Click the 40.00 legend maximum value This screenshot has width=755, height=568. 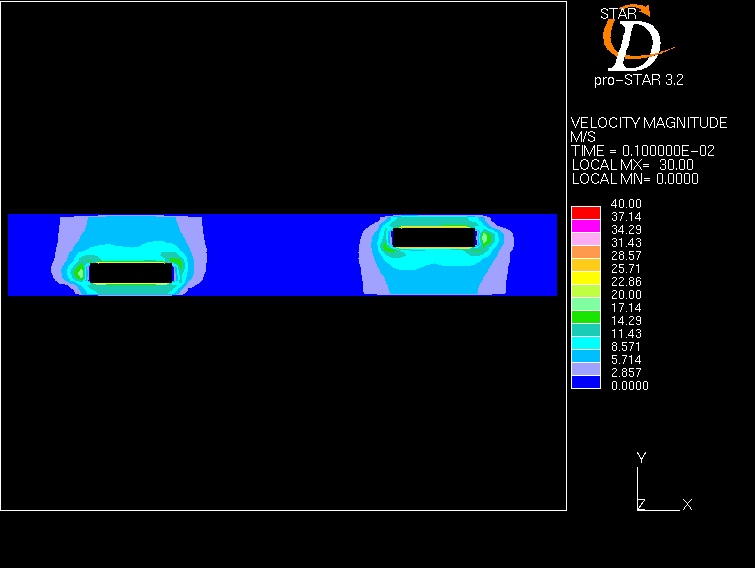[x=627, y=204]
